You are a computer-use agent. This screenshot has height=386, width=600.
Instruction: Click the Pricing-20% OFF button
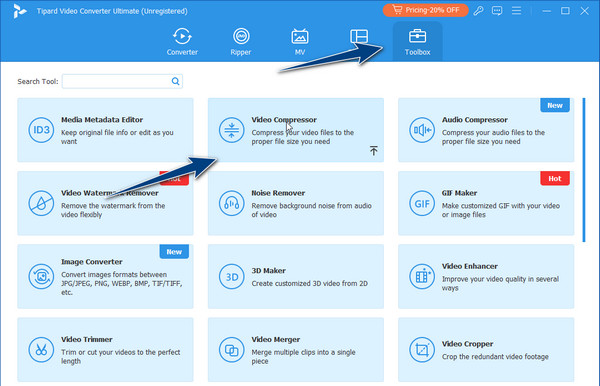426,10
